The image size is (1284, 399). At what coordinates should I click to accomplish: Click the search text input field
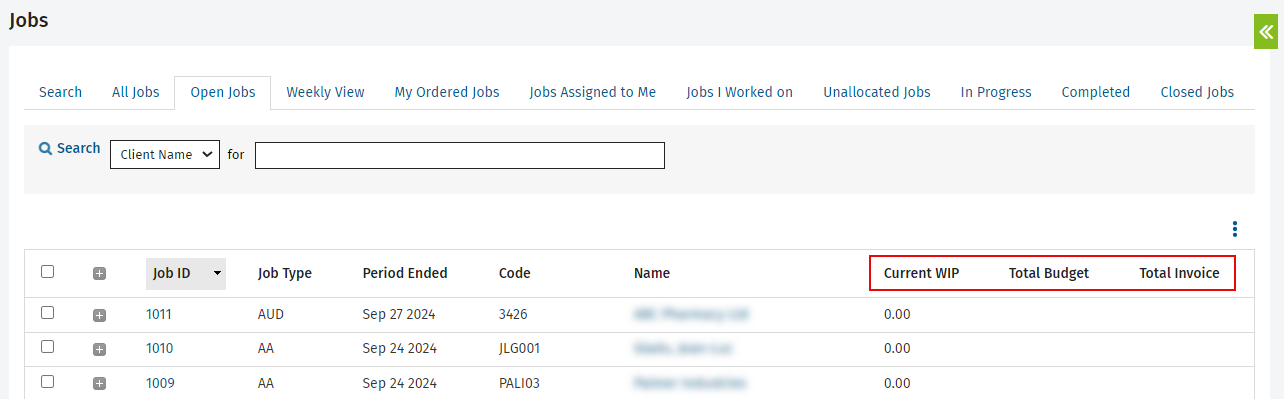[x=460, y=156]
